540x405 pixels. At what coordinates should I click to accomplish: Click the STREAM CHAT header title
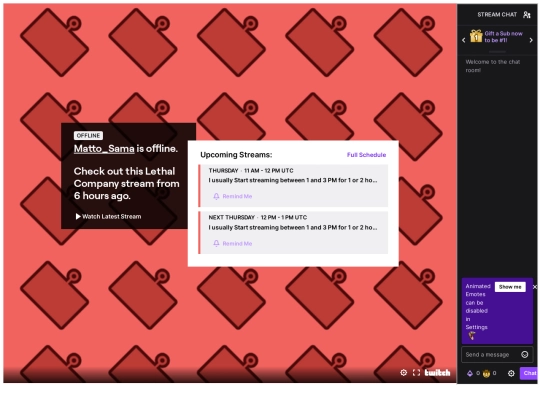pos(497,14)
